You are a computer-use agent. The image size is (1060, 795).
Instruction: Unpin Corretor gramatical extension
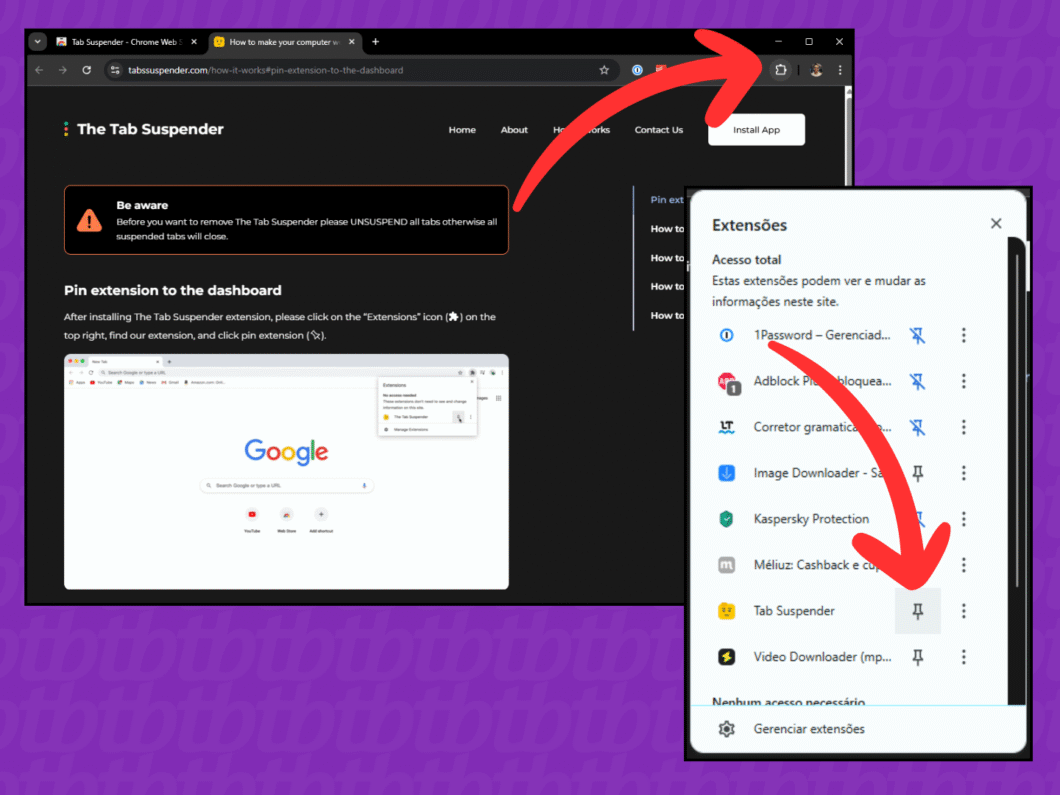[x=917, y=427]
